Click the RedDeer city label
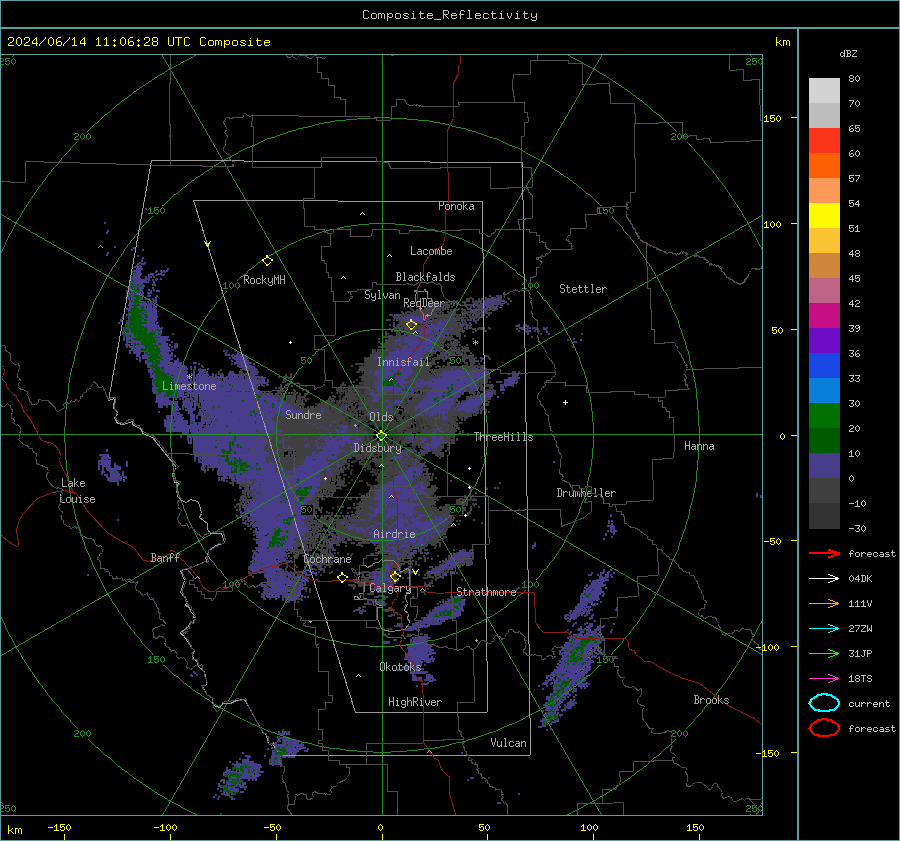The width and height of the screenshot is (900, 841). click(424, 303)
